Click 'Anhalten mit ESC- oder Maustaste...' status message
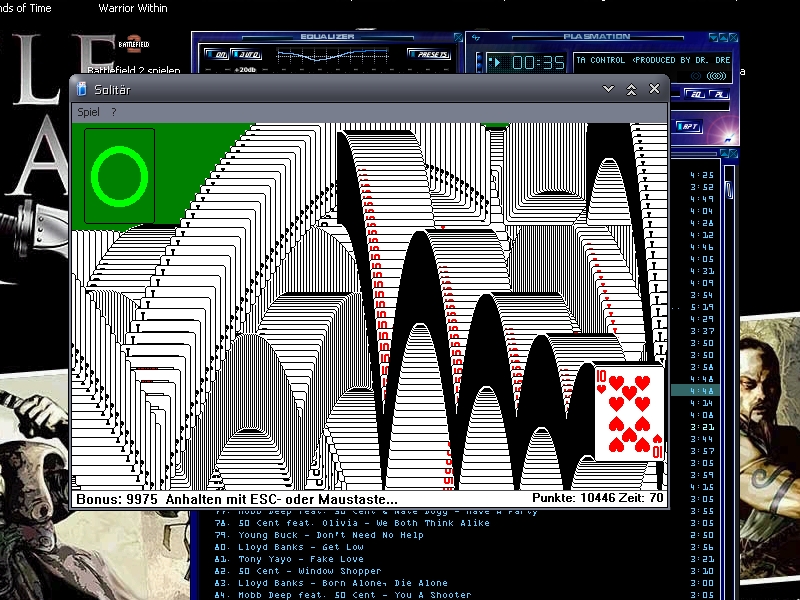 (x=281, y=498)
